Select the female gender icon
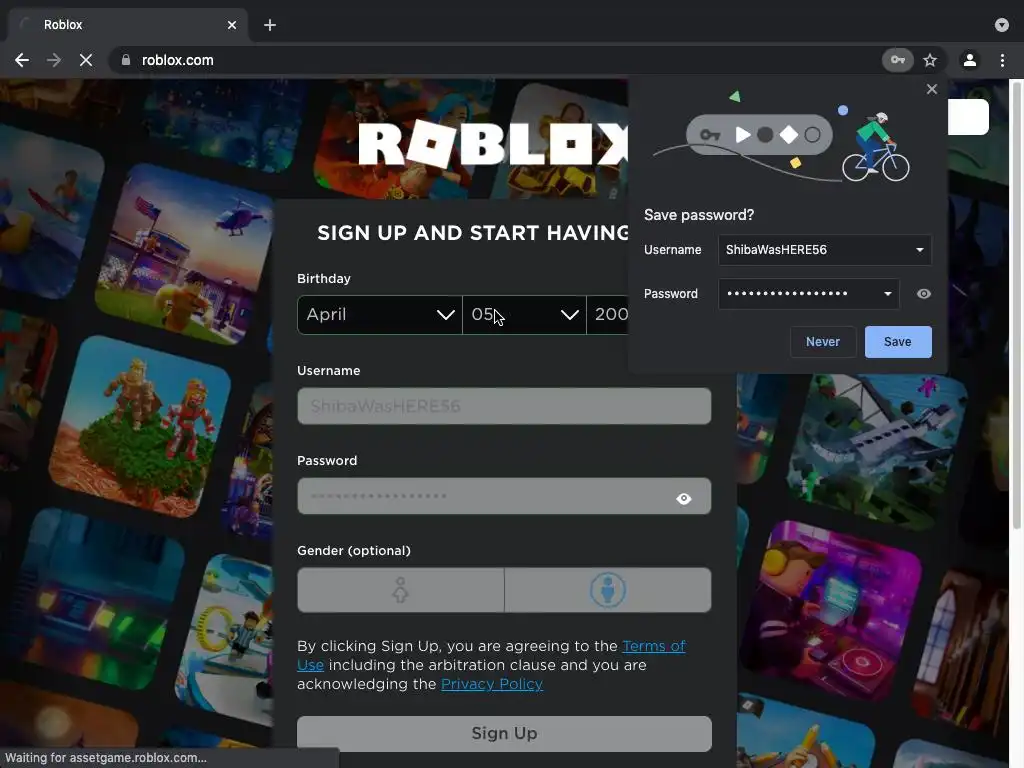This screenshot has height=768, width=1024. [x=400, y=590]
